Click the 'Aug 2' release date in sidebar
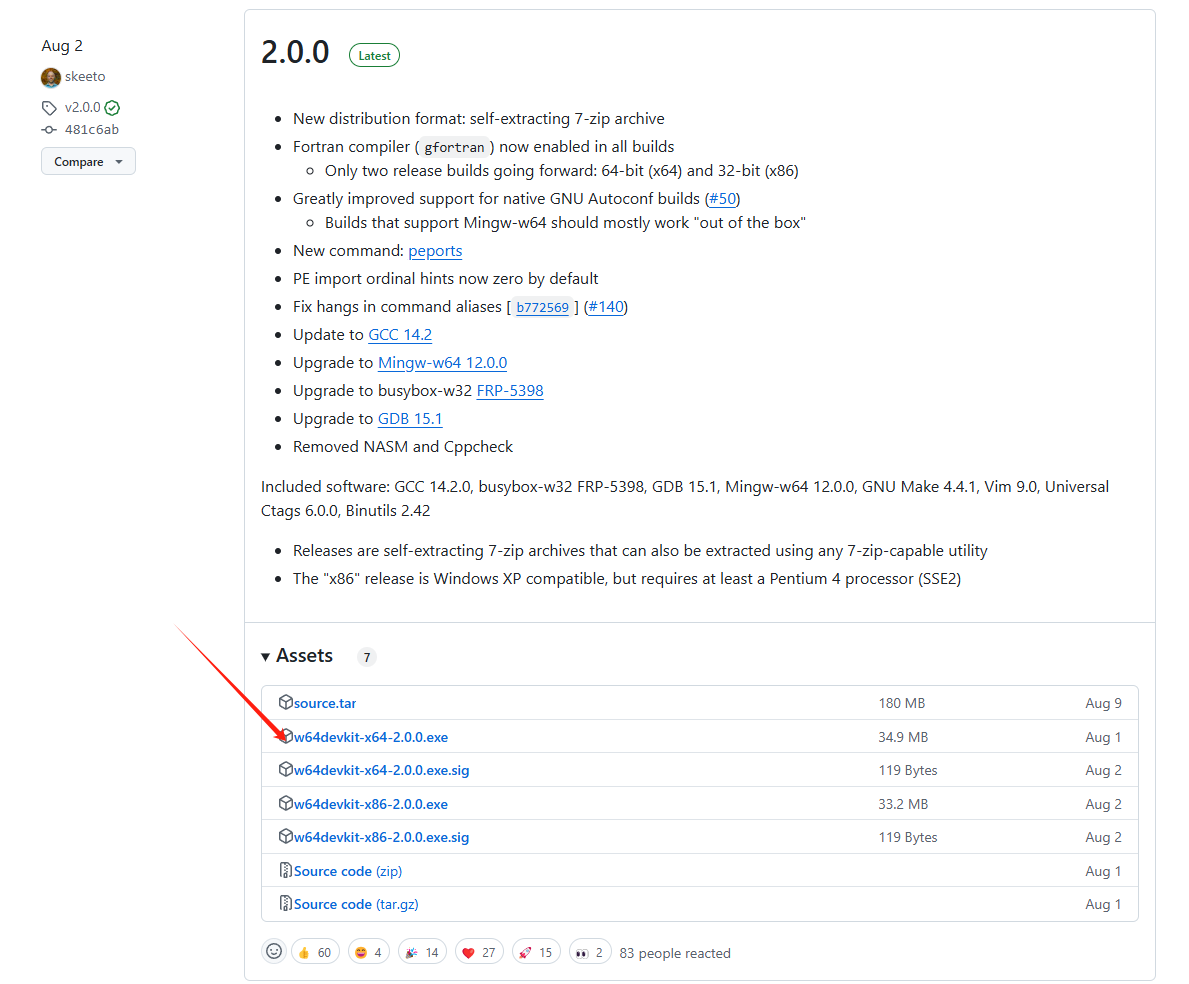Screen dimensions: 1189x984 (62, 45)
